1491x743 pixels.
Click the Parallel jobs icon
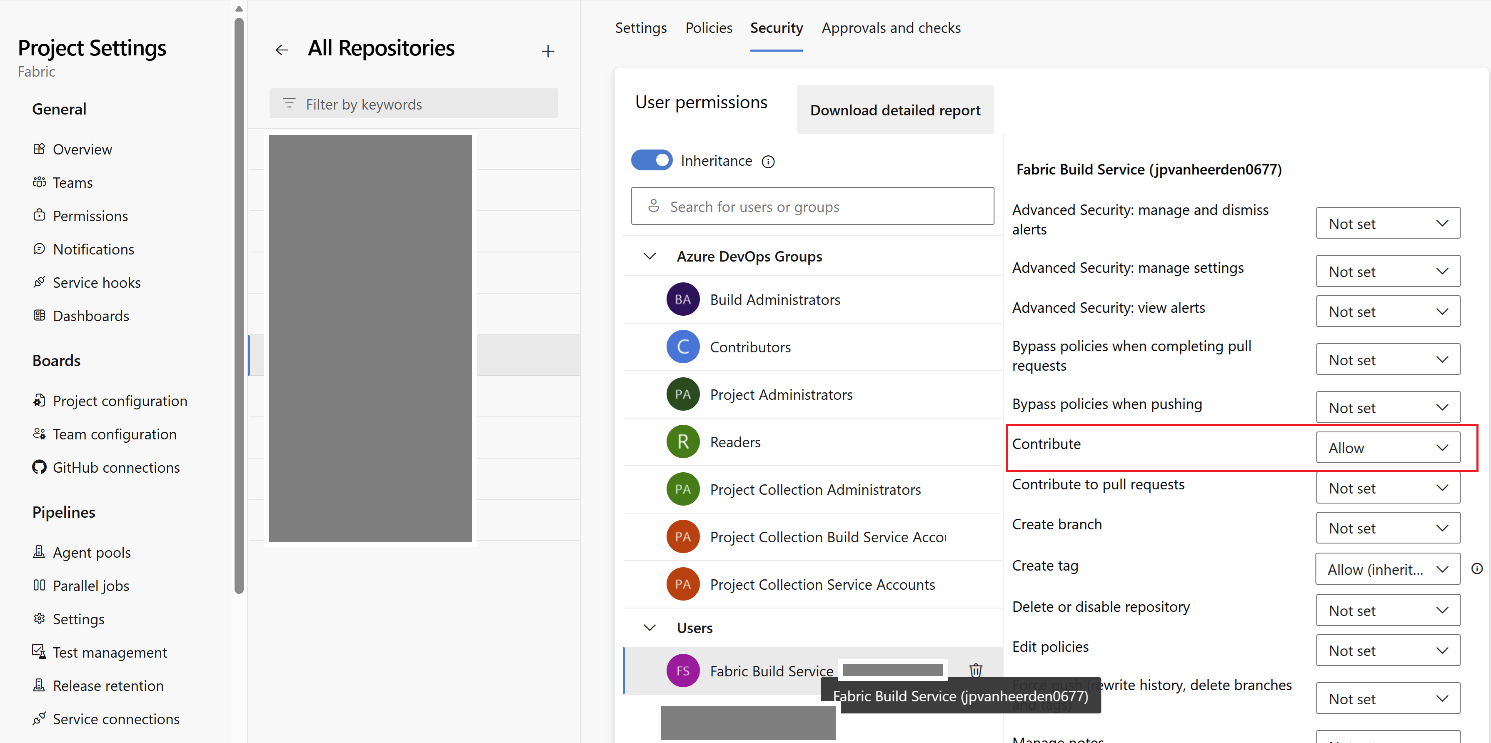coord(39,585)
